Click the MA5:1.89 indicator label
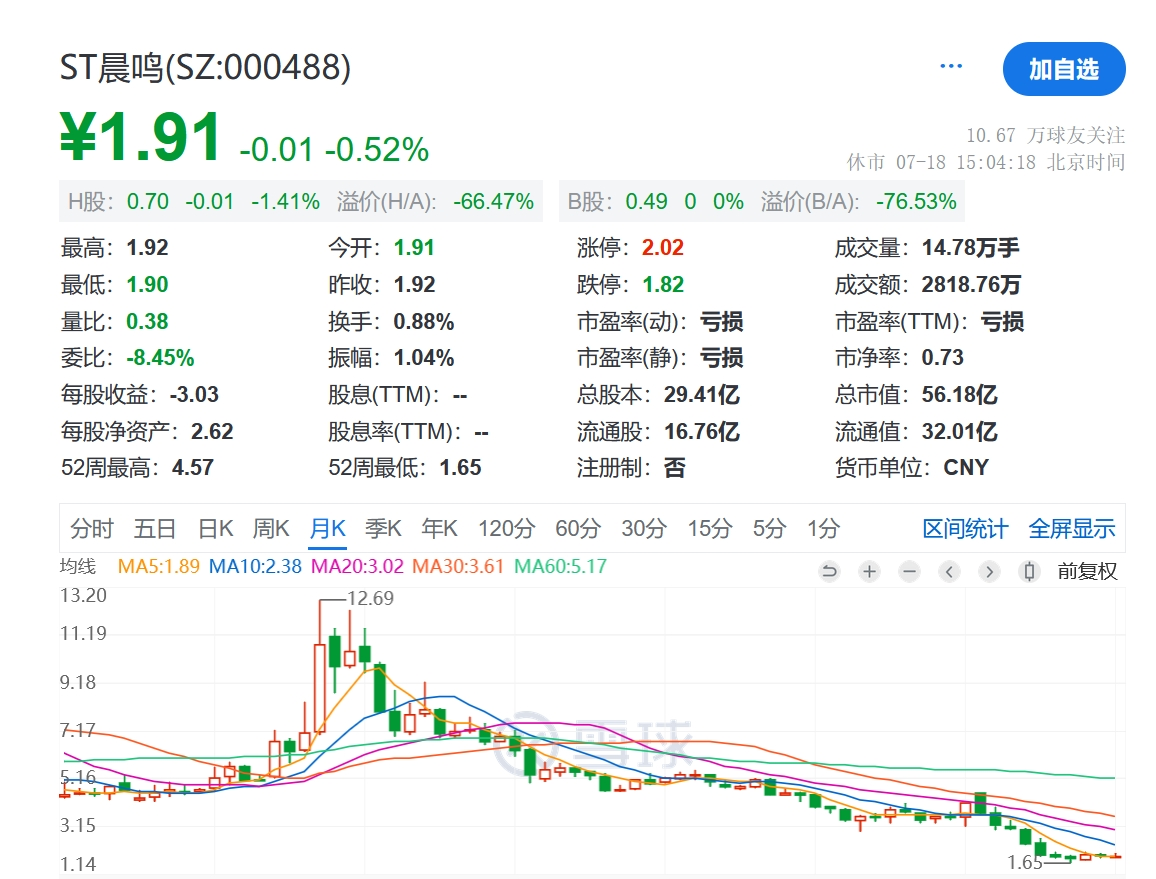This screenshot has width=1156, height=879. 159,566
